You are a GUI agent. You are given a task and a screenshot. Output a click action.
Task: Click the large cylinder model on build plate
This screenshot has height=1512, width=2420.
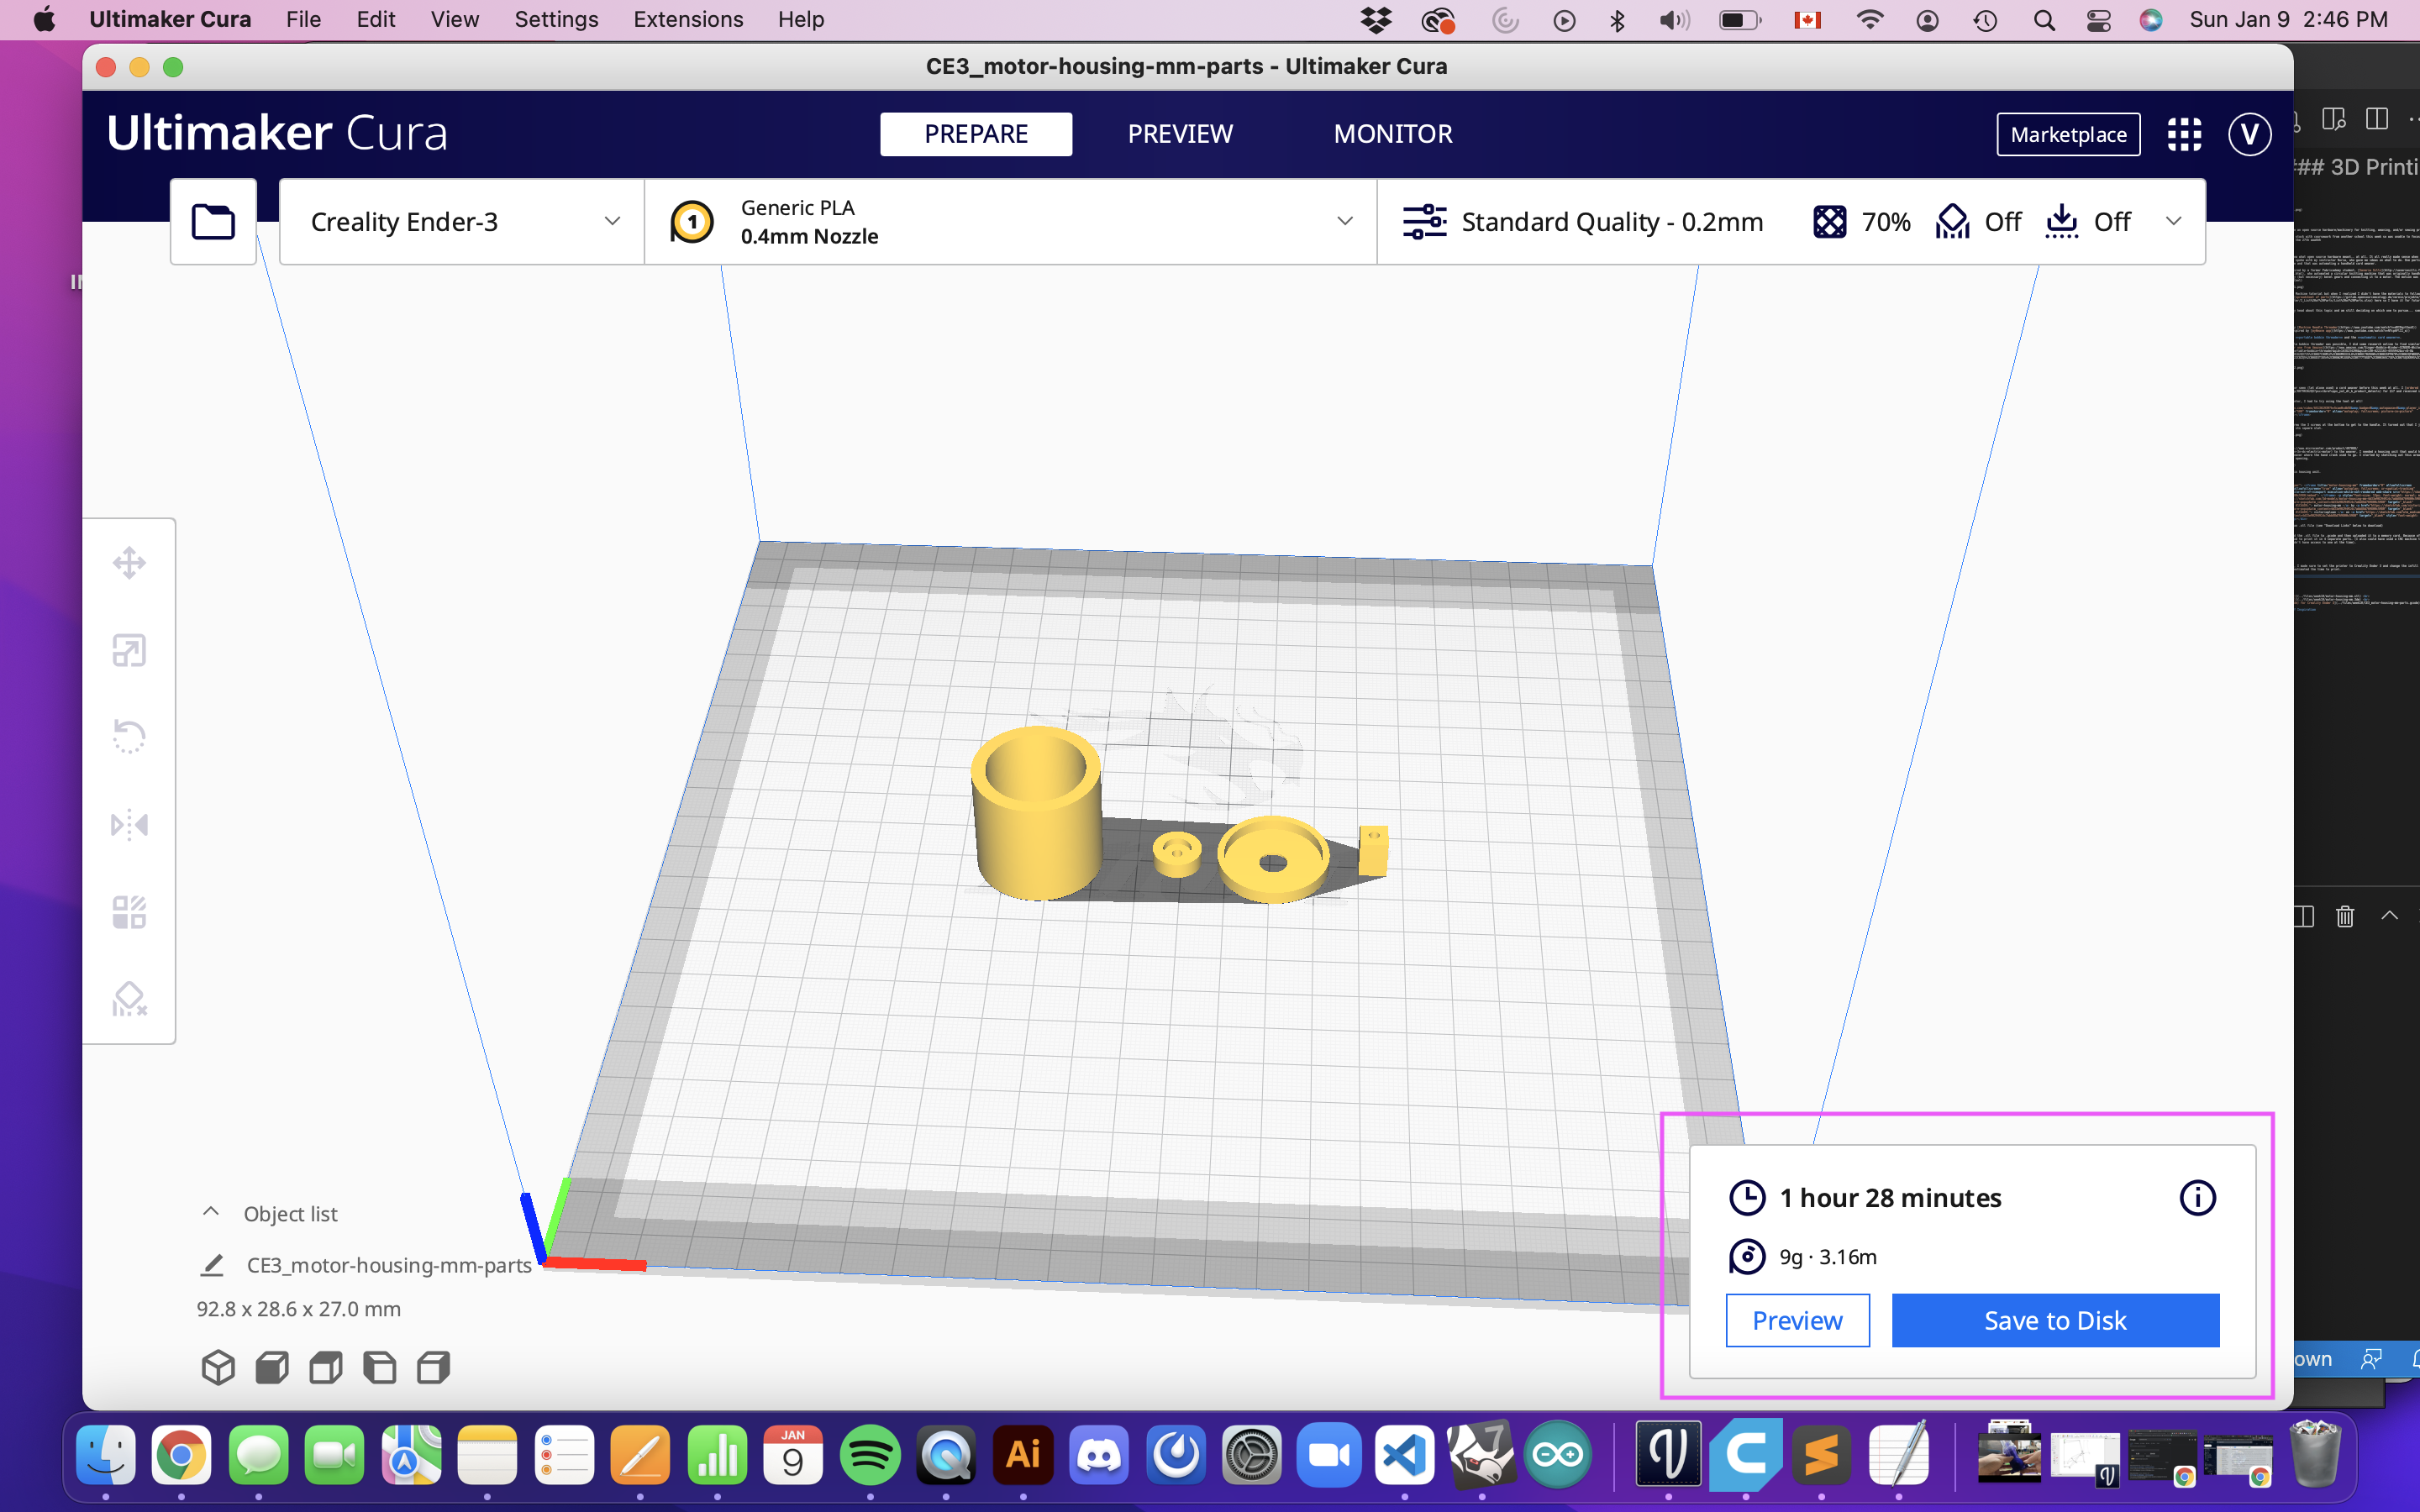(1036, 815)
